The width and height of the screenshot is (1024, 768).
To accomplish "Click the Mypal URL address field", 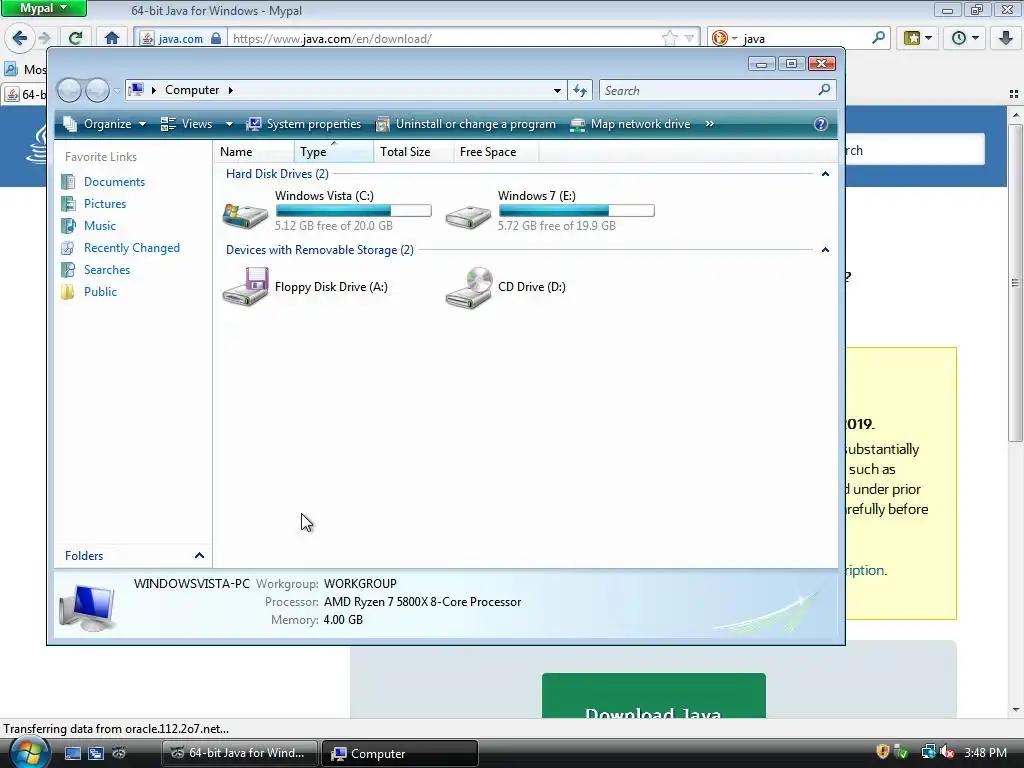I will [444, 39].
